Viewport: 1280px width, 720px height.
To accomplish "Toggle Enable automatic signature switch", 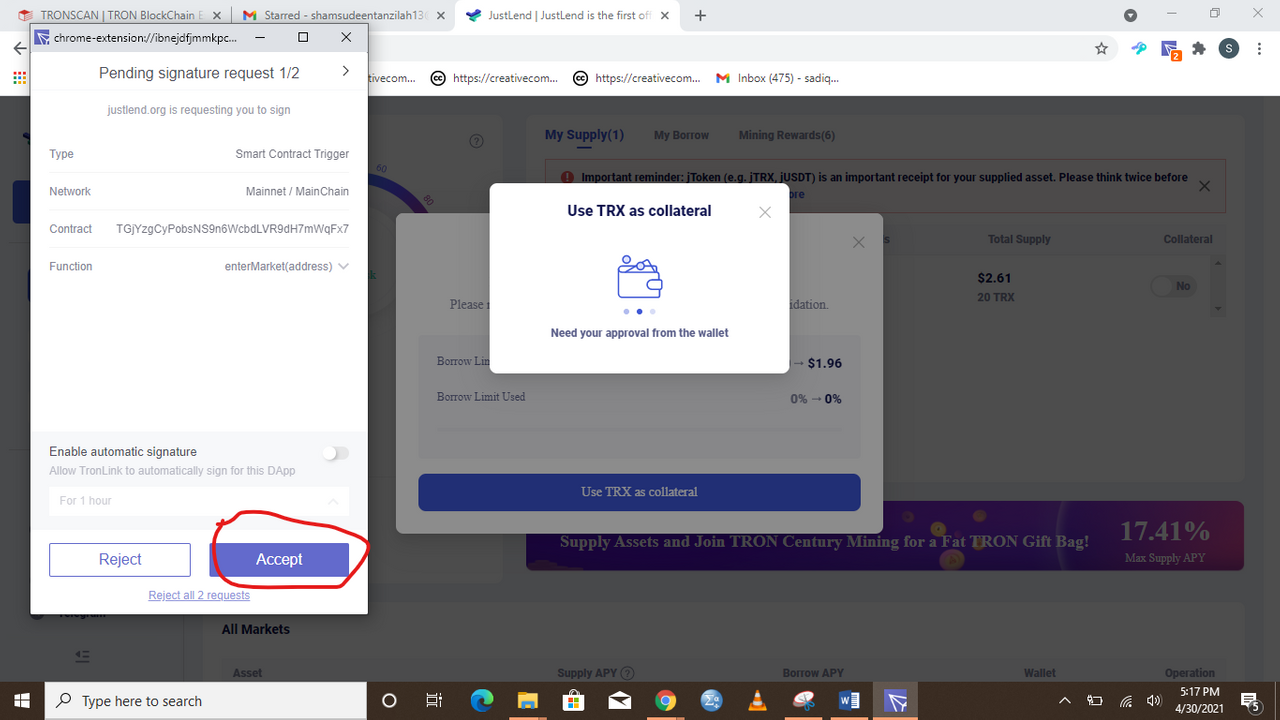I will 336,453.
